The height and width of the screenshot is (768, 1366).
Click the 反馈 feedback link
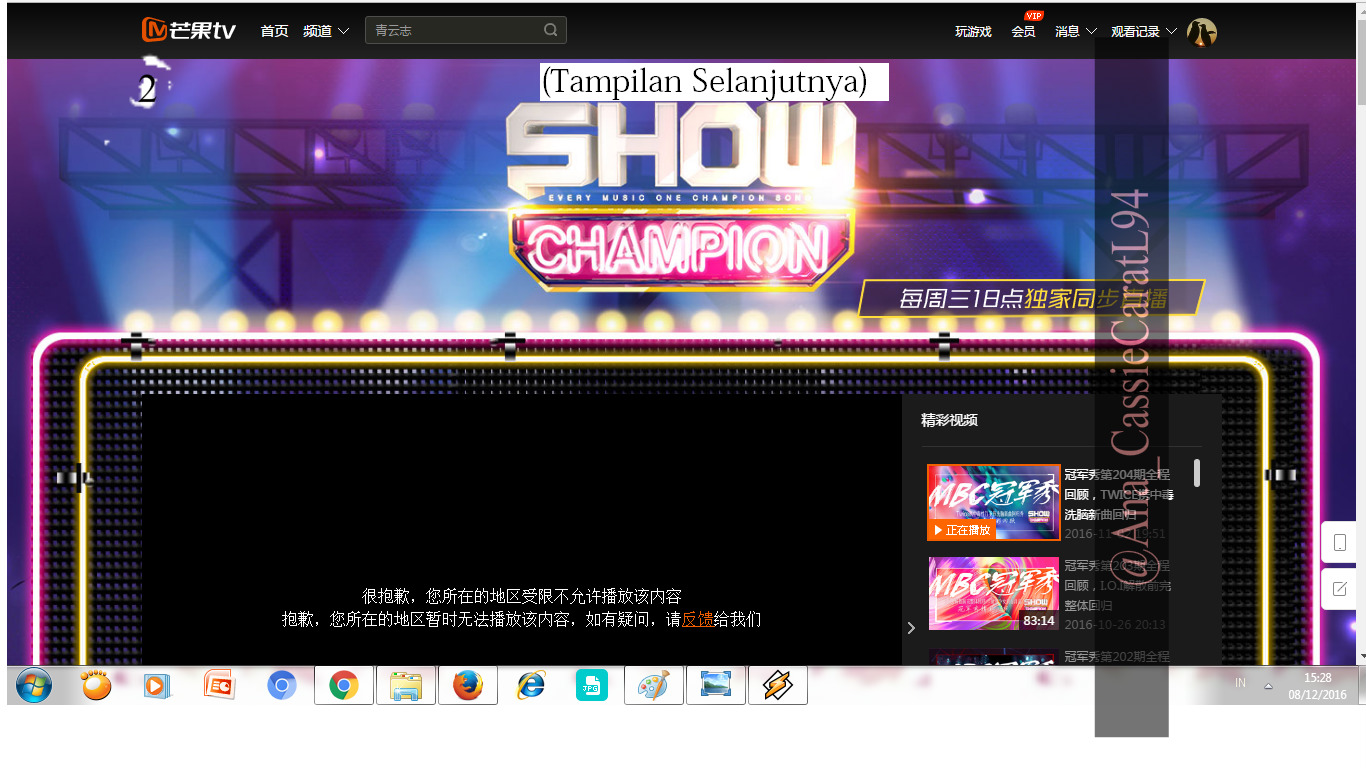pos(697,620)
